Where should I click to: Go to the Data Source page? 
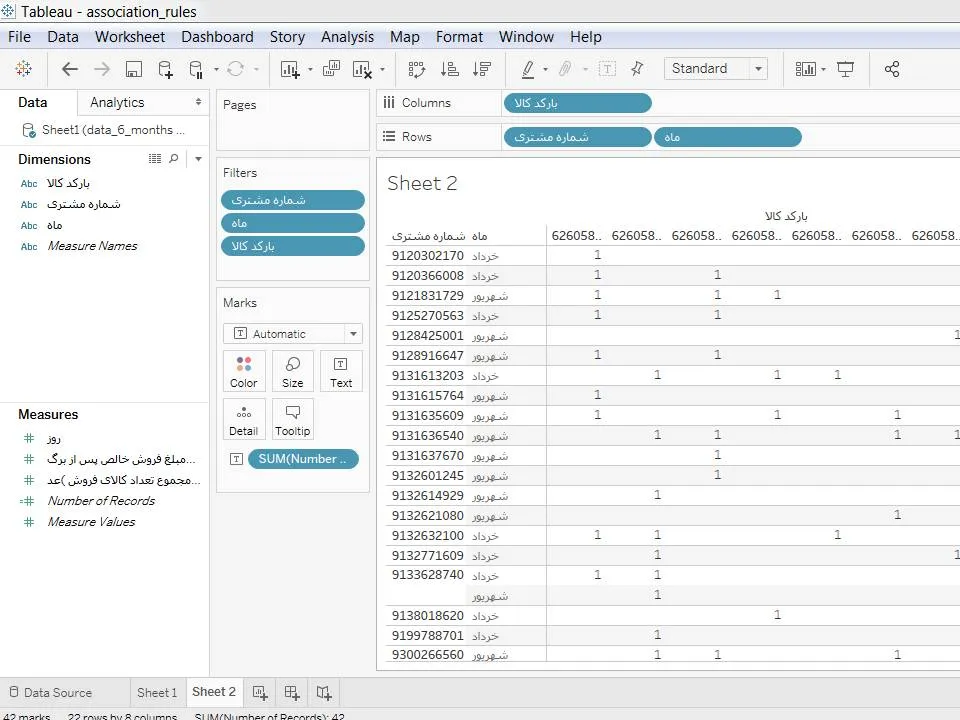50,692
